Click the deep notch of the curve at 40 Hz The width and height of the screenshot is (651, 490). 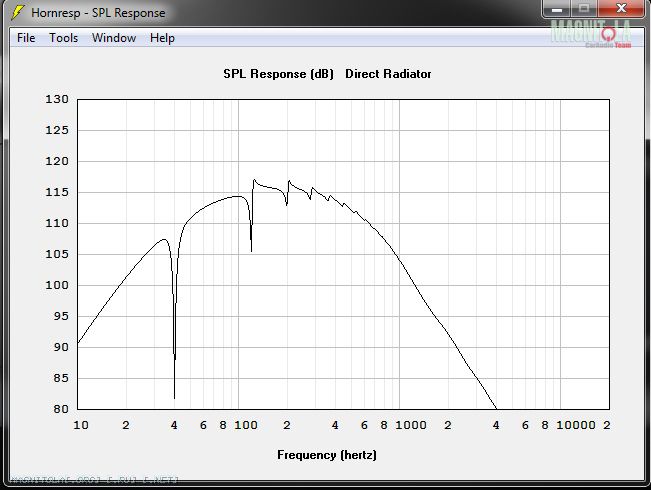coord(174,397)
